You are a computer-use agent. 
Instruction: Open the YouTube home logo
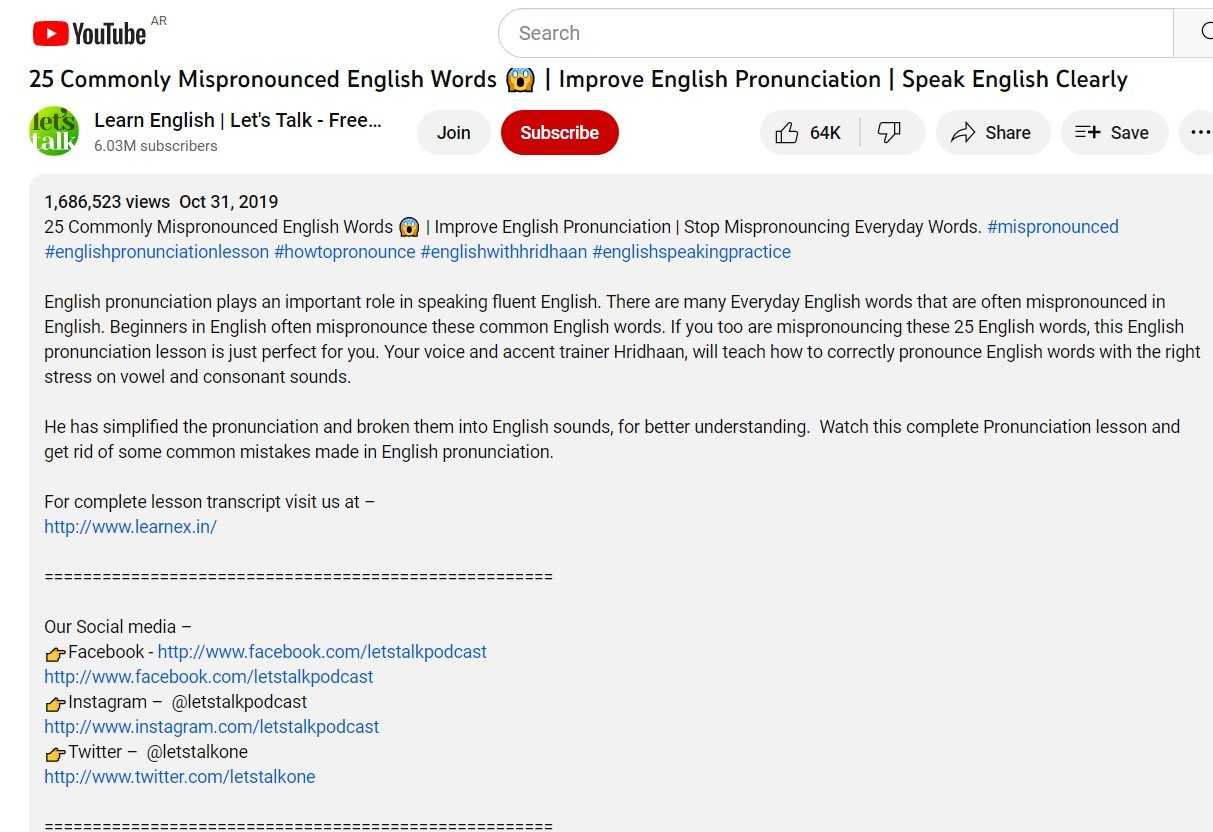click(x=90, y=34)
